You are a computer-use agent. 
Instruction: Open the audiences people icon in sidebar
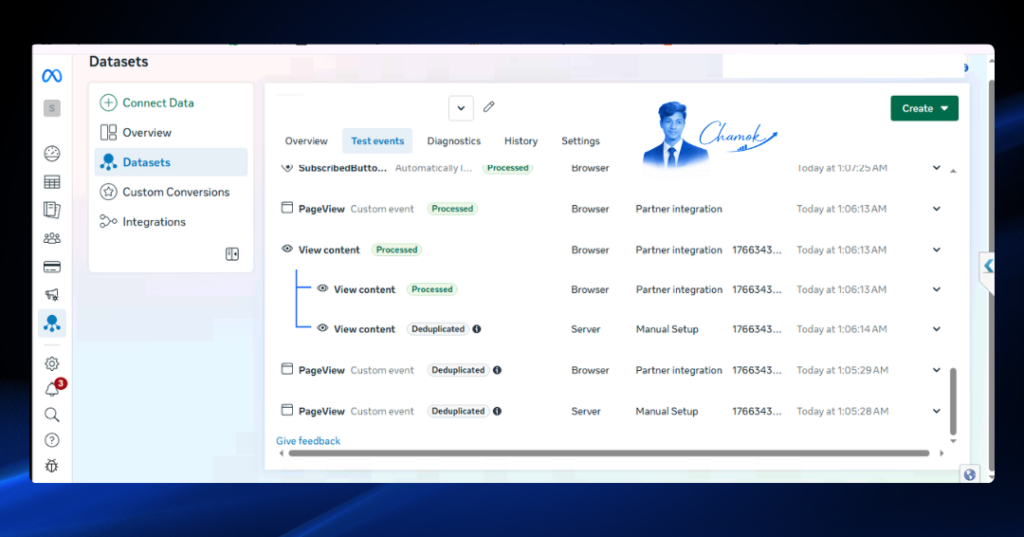pyautogui.click(x=52, y=238)
